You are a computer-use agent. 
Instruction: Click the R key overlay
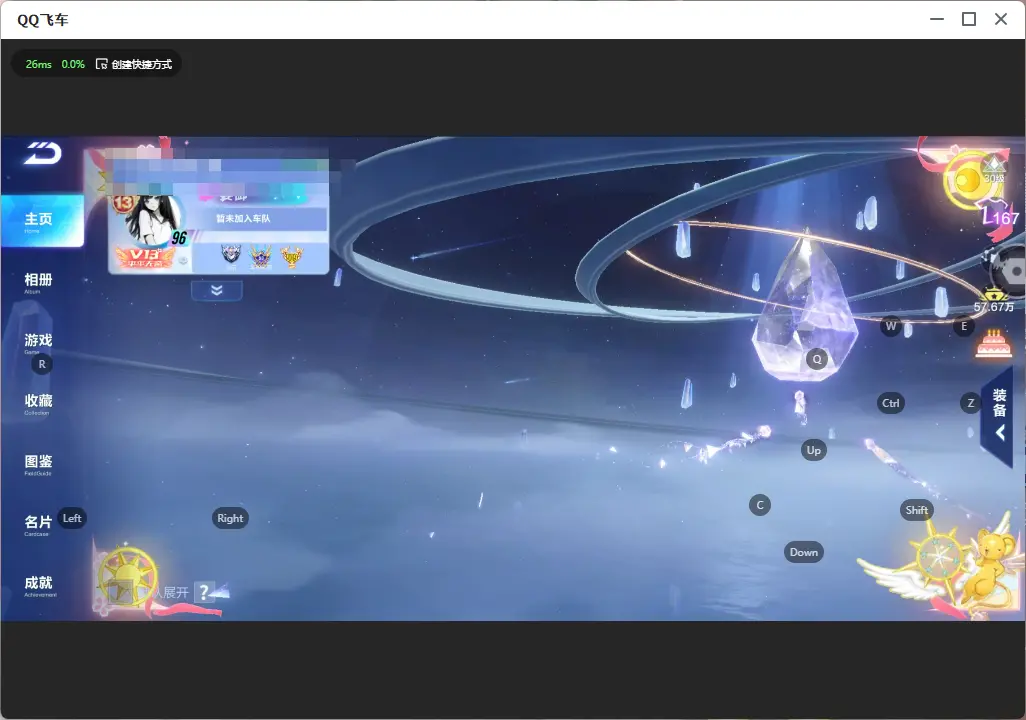(x=42, y=364)
